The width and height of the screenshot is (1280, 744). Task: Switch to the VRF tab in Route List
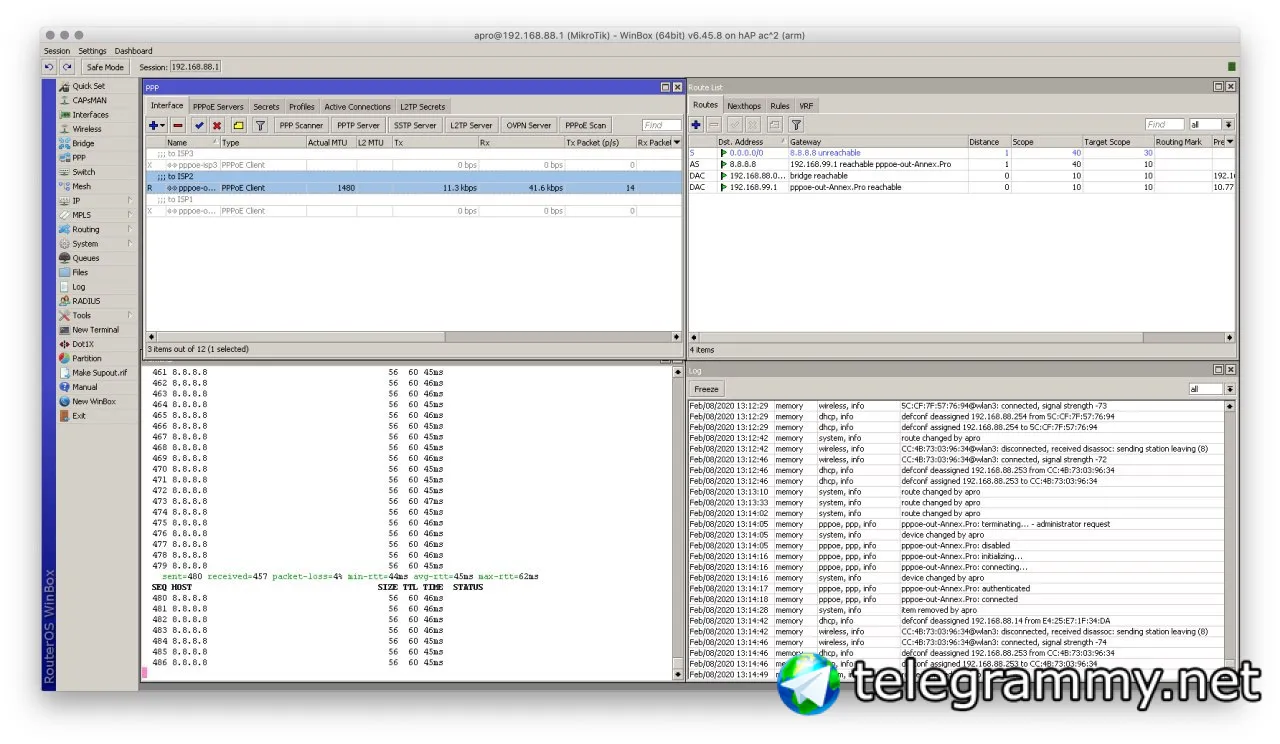[806, 106]
